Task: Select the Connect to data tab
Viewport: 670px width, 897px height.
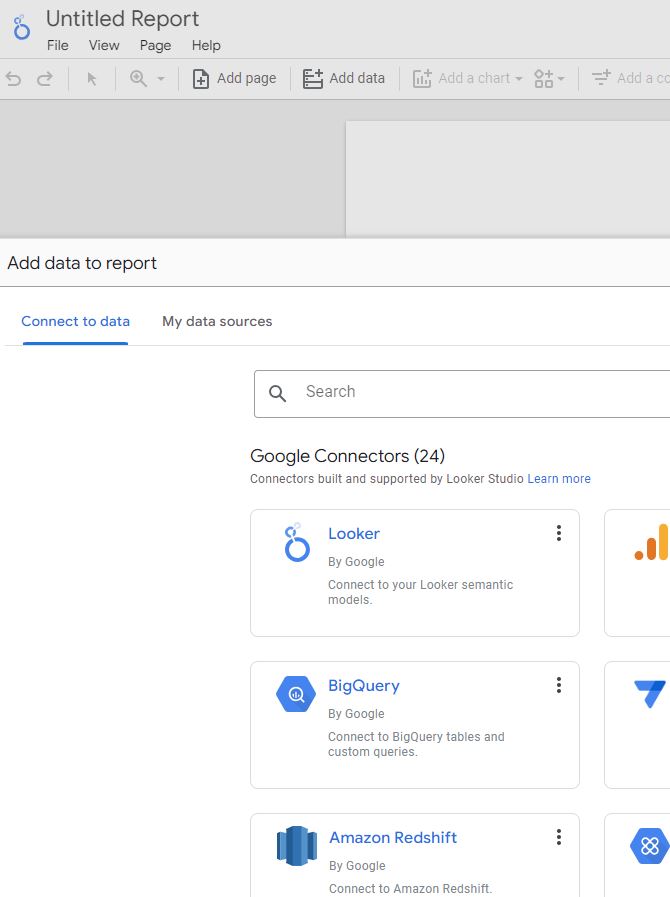Action: (x=75, y=321)
